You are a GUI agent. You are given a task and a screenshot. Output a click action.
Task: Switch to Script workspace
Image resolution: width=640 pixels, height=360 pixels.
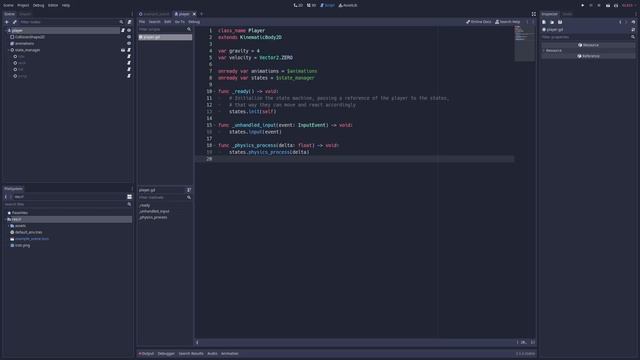pos(327,5)
